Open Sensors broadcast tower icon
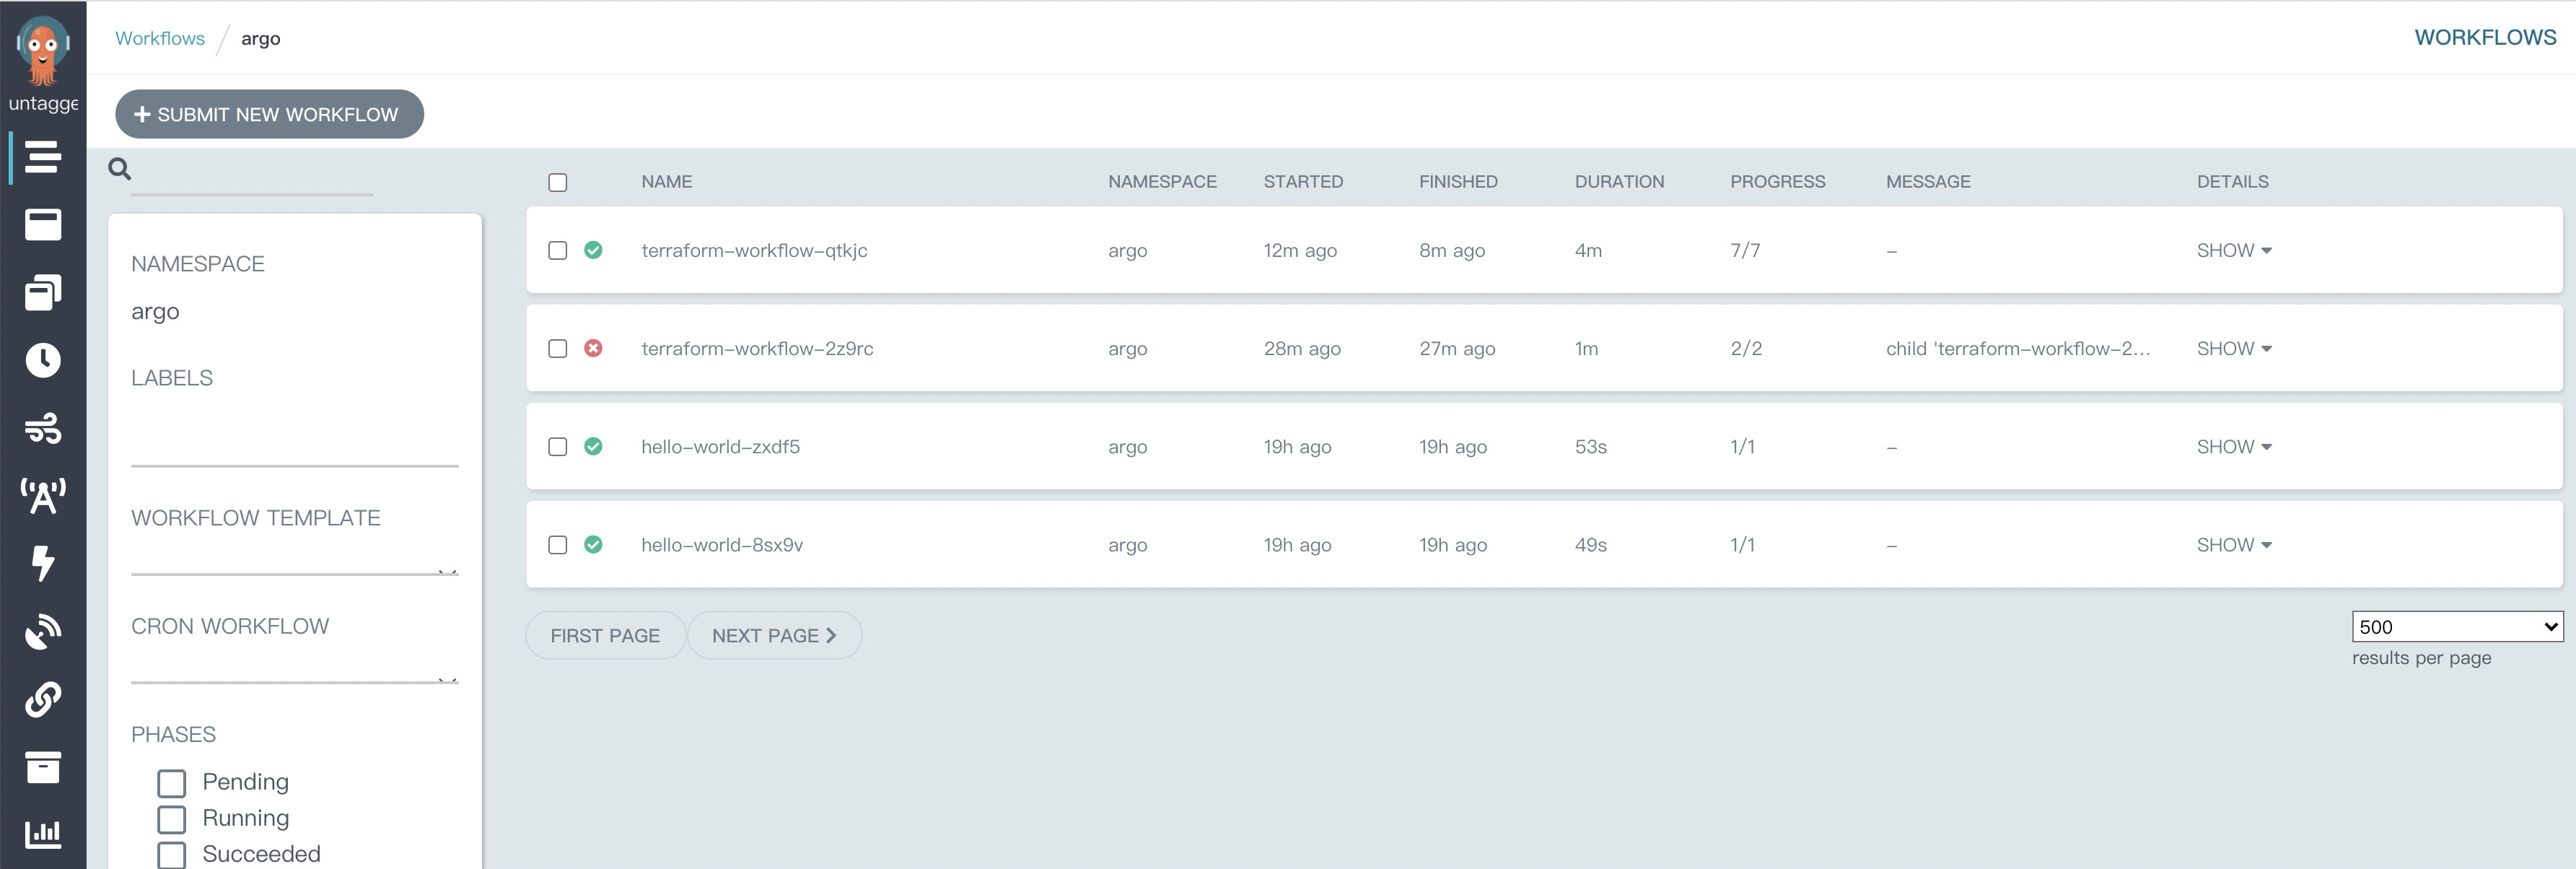The image size is (2576, 869). click(42, 495)
